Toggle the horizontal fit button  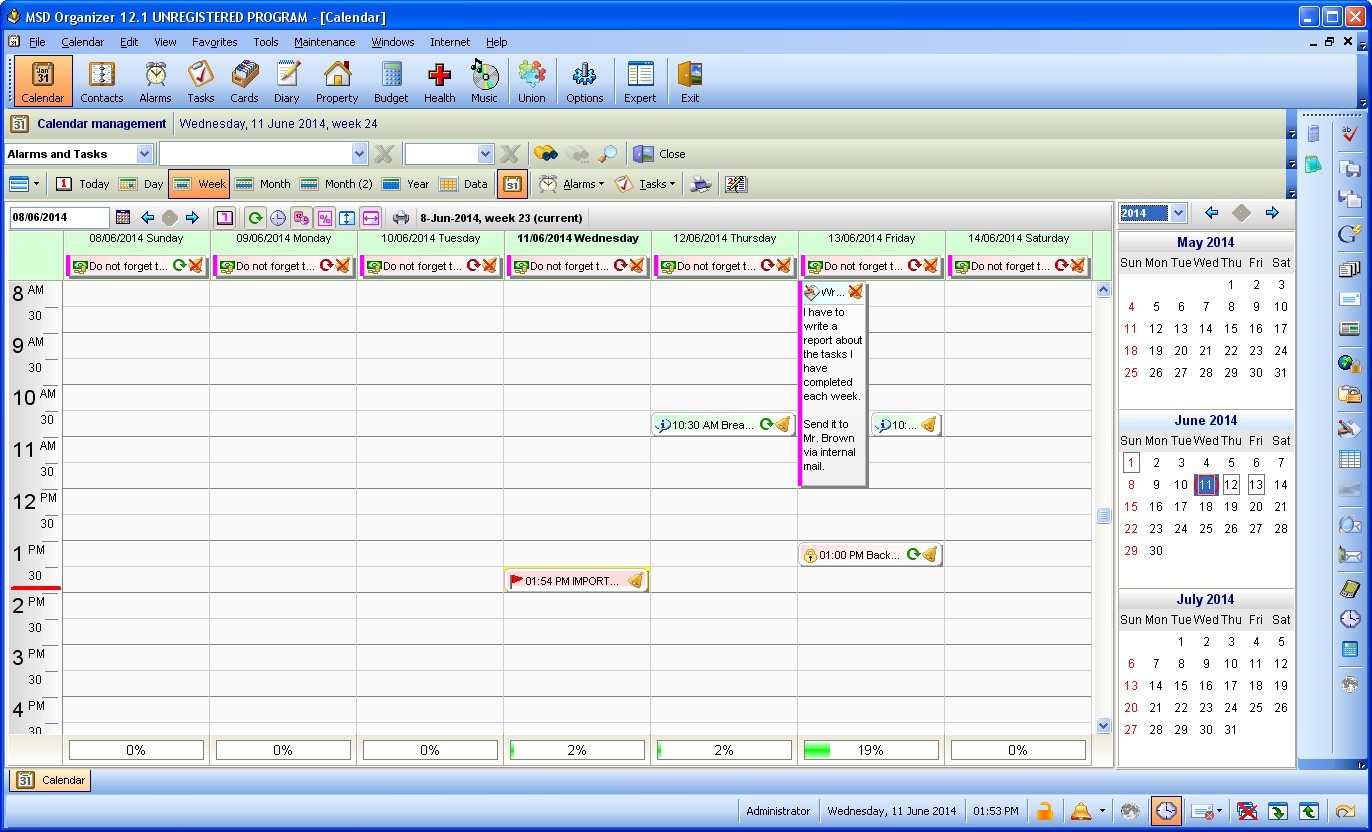click(x=371, y=217)
